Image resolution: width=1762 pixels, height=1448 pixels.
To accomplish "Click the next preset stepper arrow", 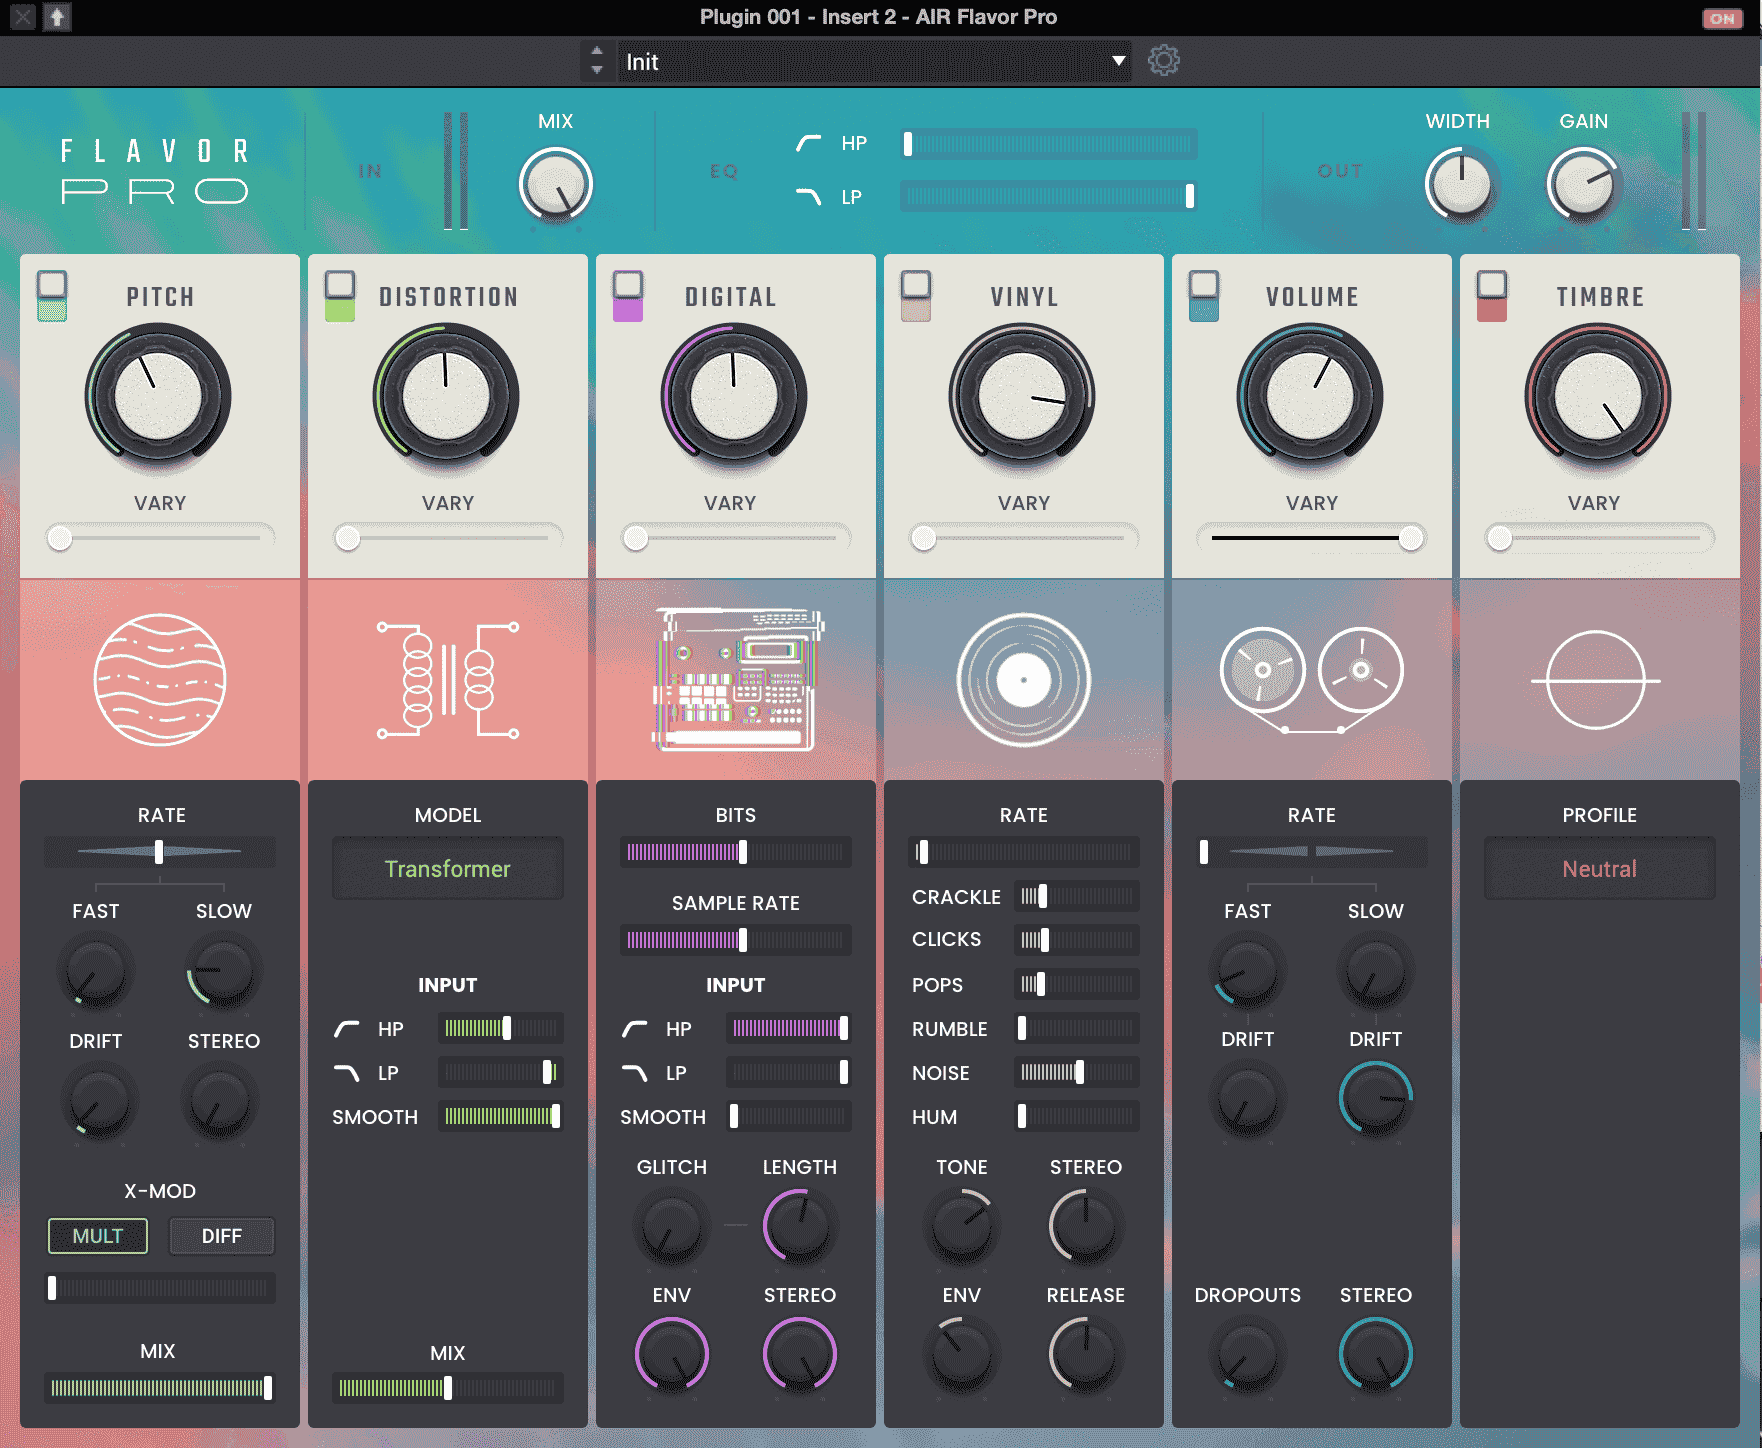I will 596,53.
